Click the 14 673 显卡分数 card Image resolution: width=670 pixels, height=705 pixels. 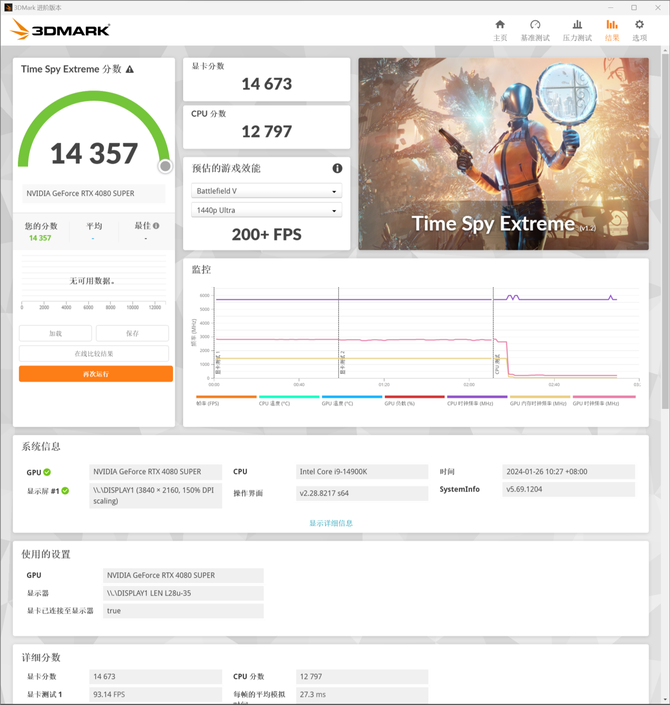pos(267,80)
